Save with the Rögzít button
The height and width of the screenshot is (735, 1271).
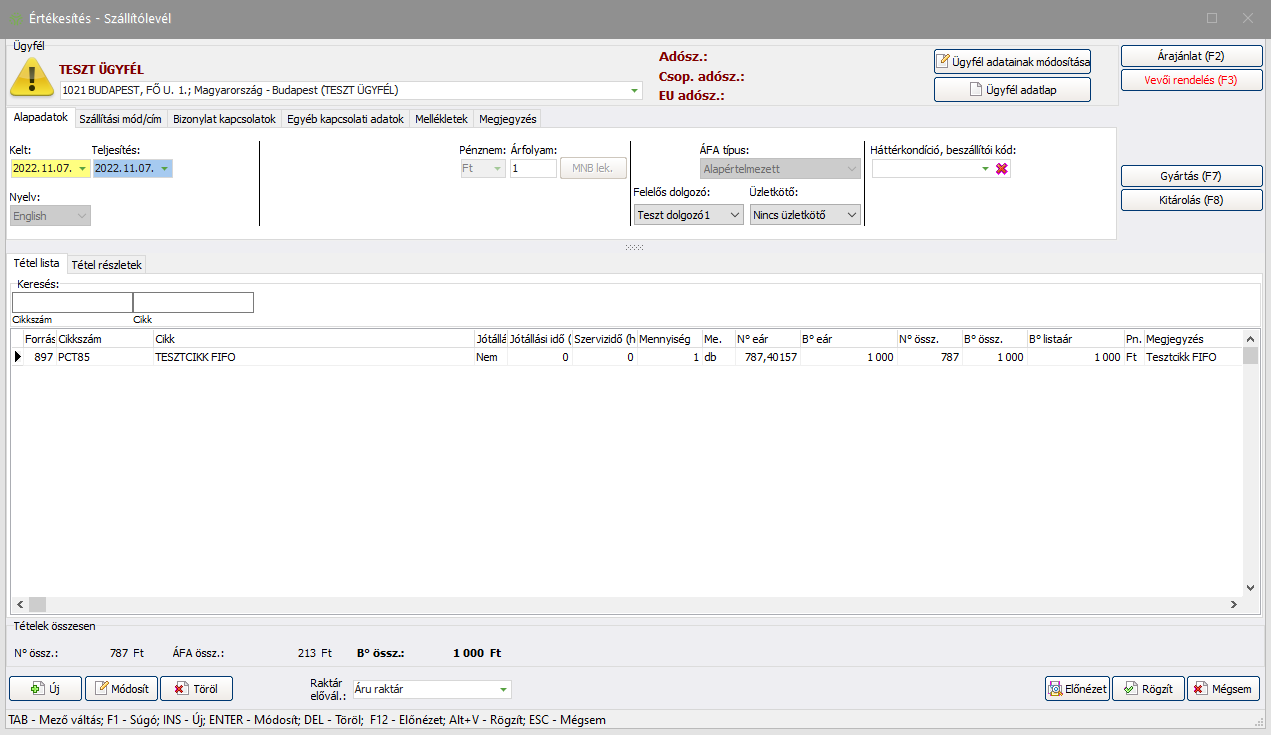pos(1147,688)
